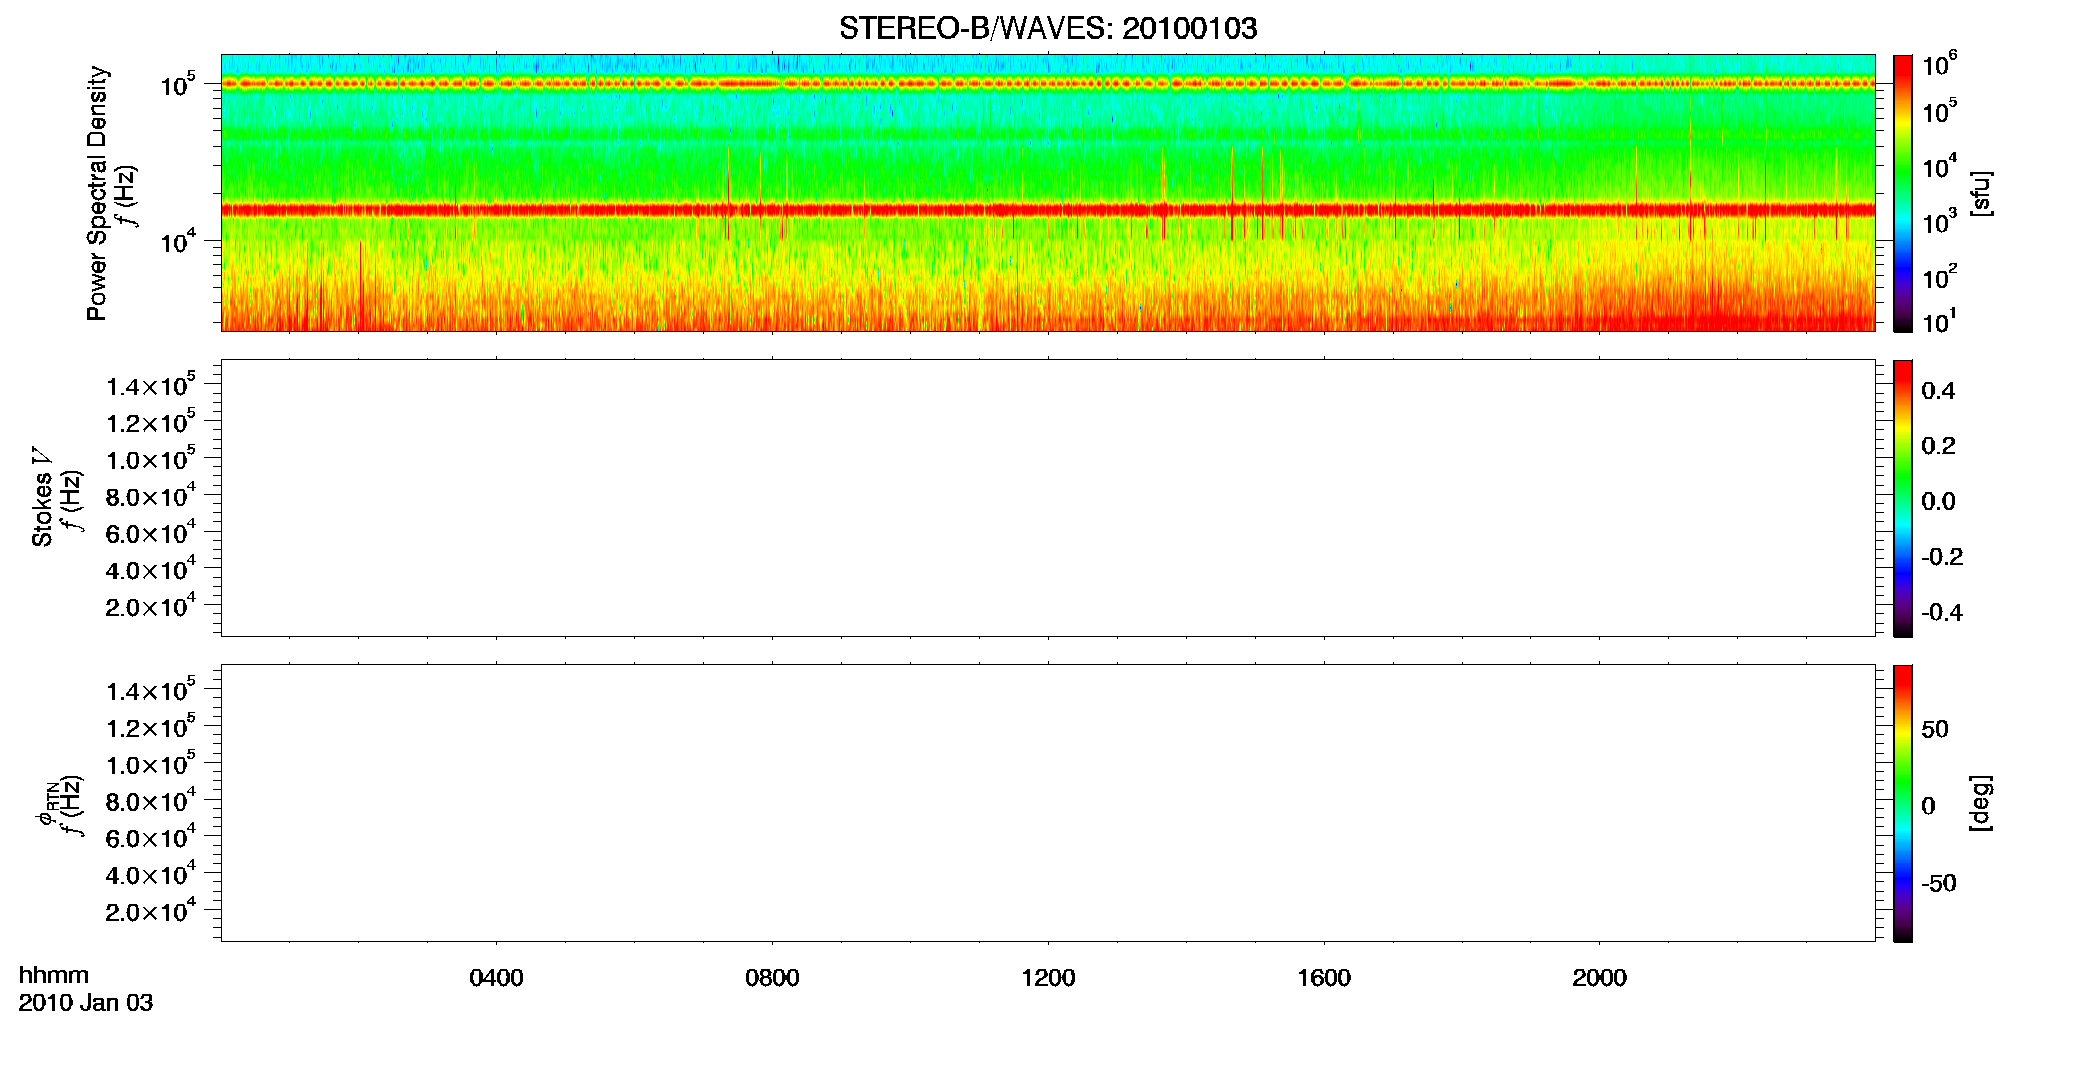Click the sfu units label beside top colorbar

coord(1981,193)
